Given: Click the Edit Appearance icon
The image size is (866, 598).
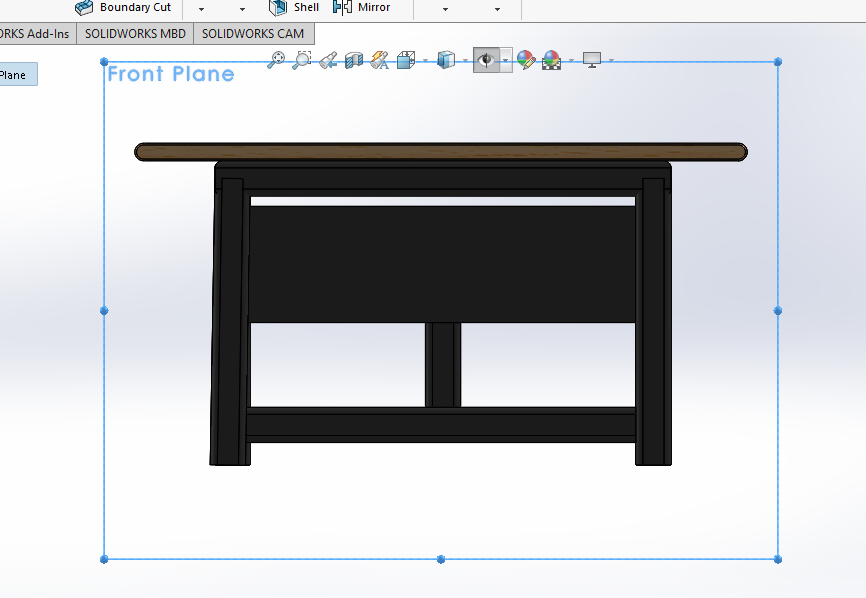Looking at the screenshot, I should pyautogui.click(x=526, y=60).
